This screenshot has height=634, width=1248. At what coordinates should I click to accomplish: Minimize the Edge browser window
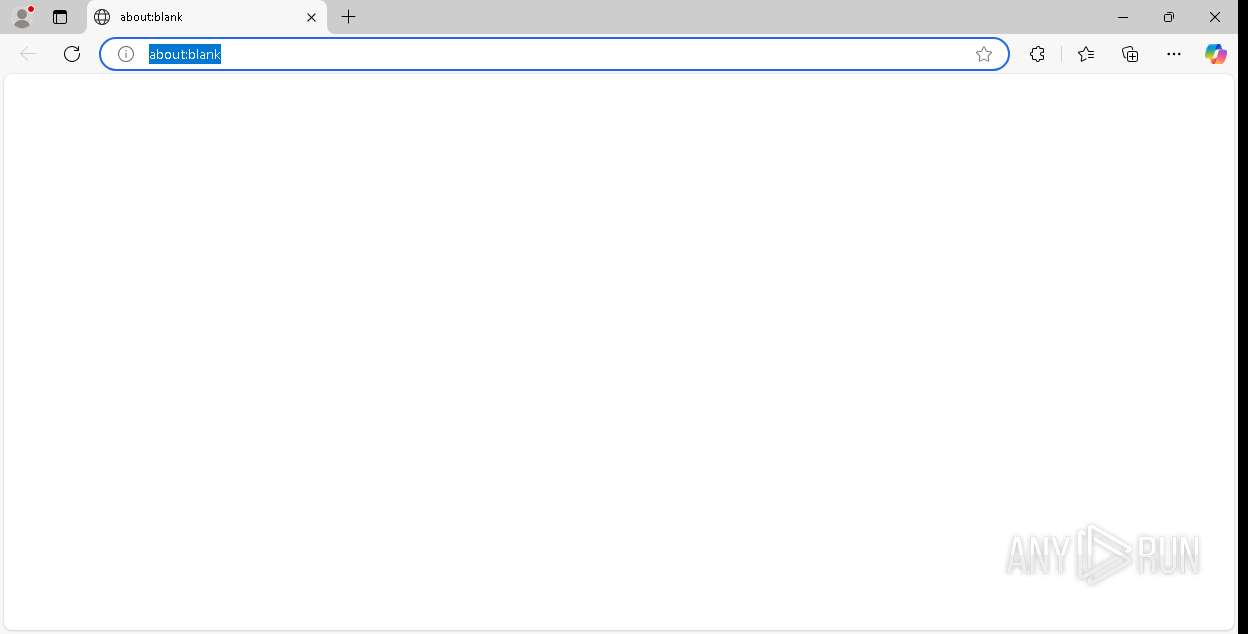click(1123, 17)
